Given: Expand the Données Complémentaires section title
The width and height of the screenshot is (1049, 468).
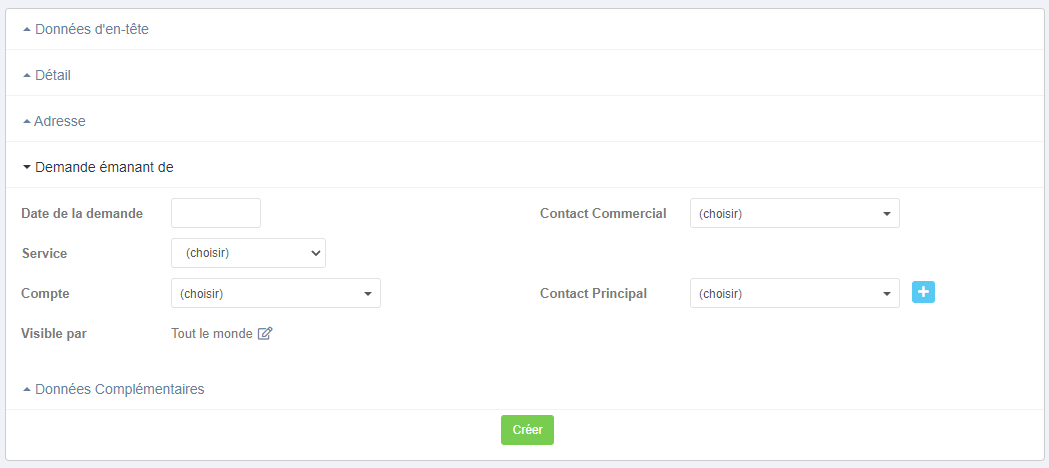Looking at the screenshot, I should click(x=120, y=389).
